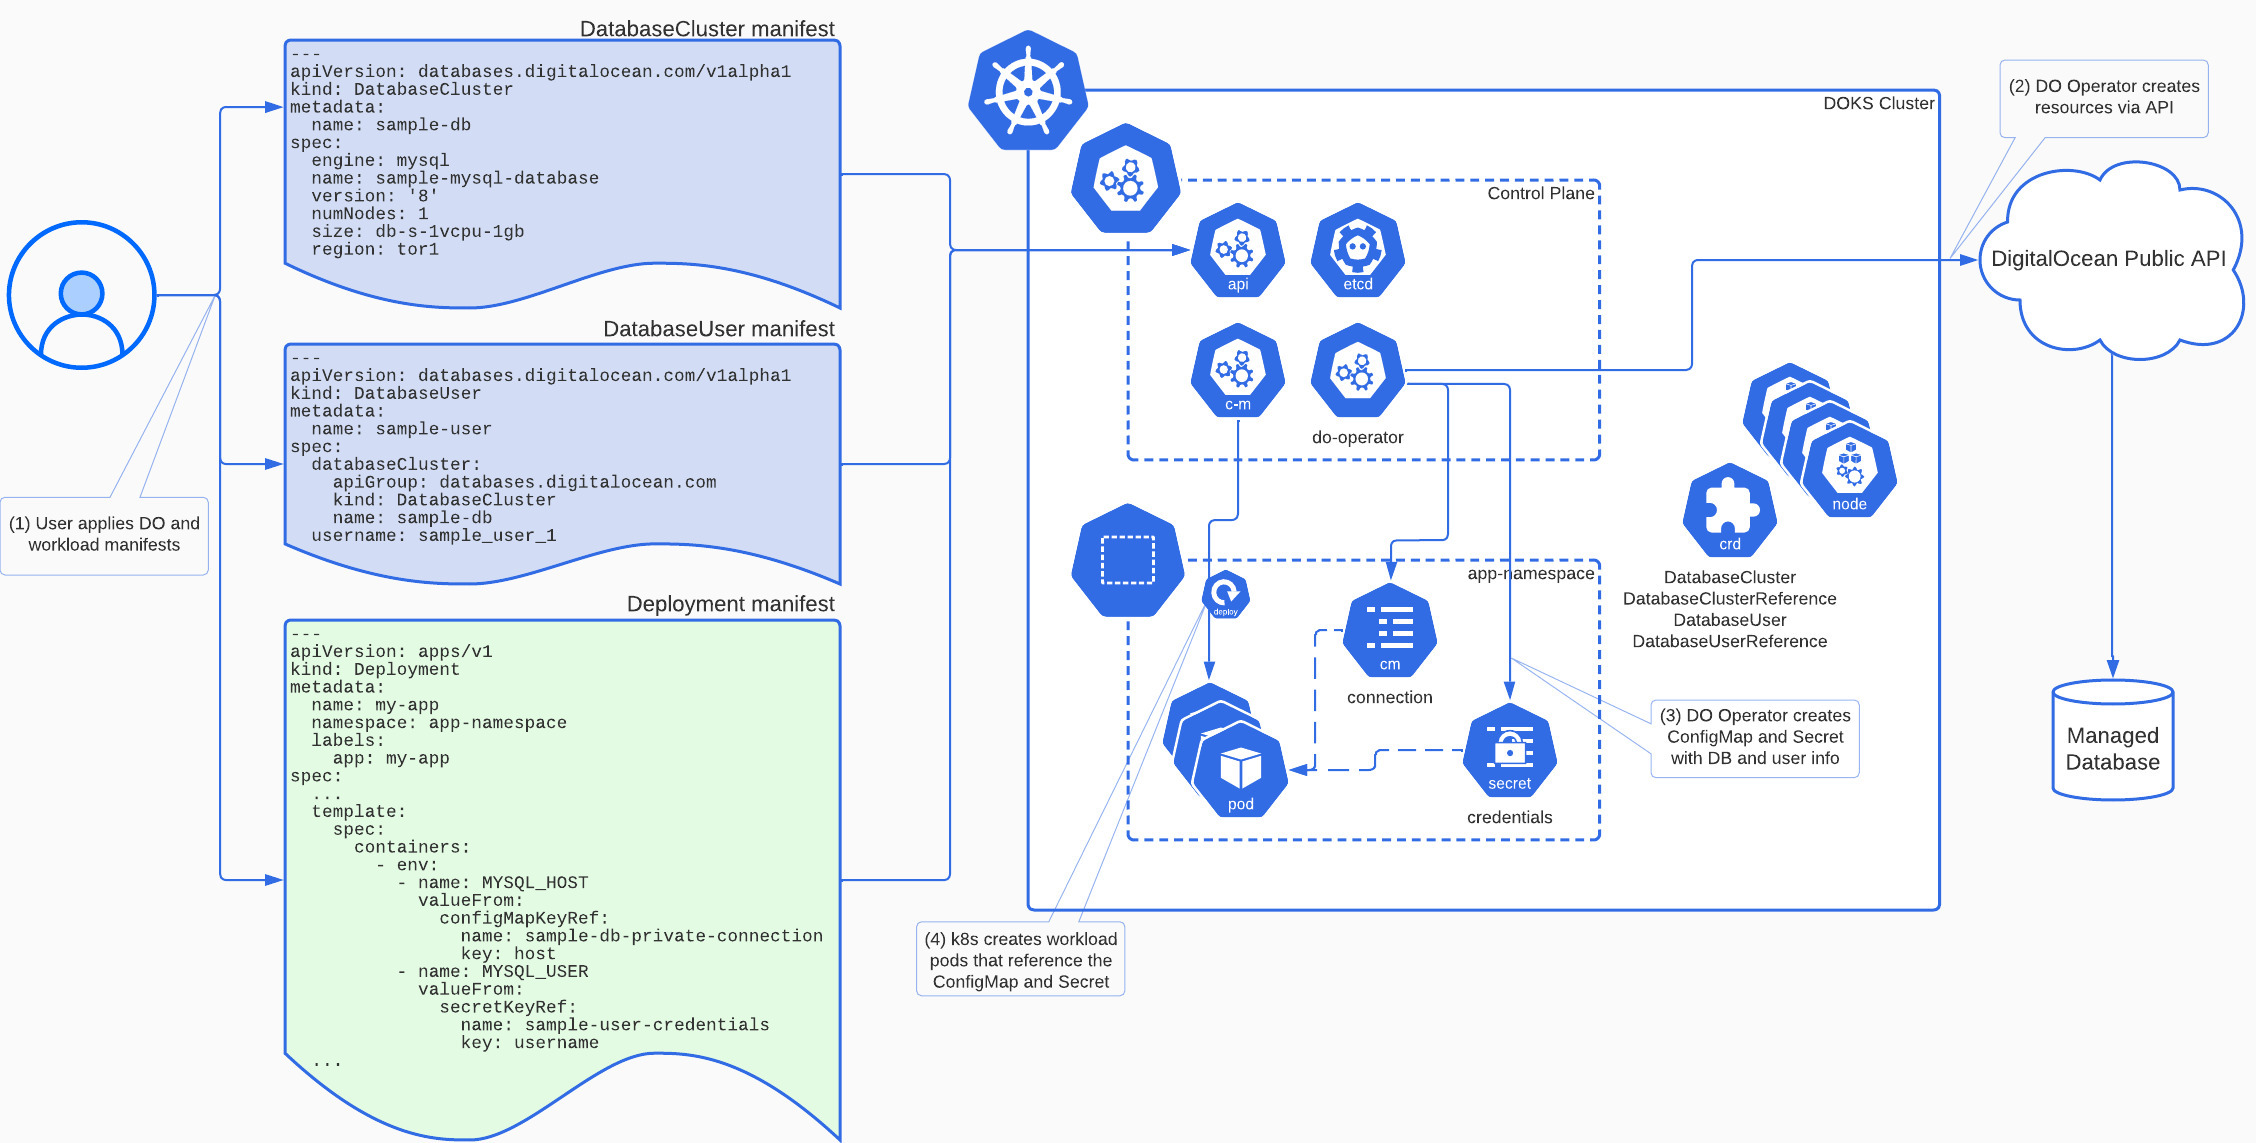The image size is (2256, 1143).
Task: Click the DatabaseClusterReference CRD name
Action: pyautogui.click(x=1730, y=599)
